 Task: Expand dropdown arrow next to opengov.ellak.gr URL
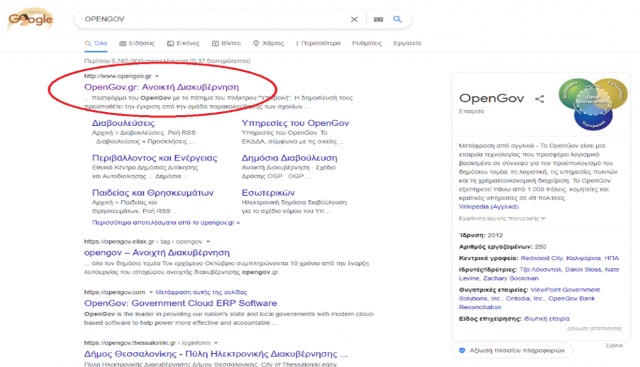(x=208, y=242)
